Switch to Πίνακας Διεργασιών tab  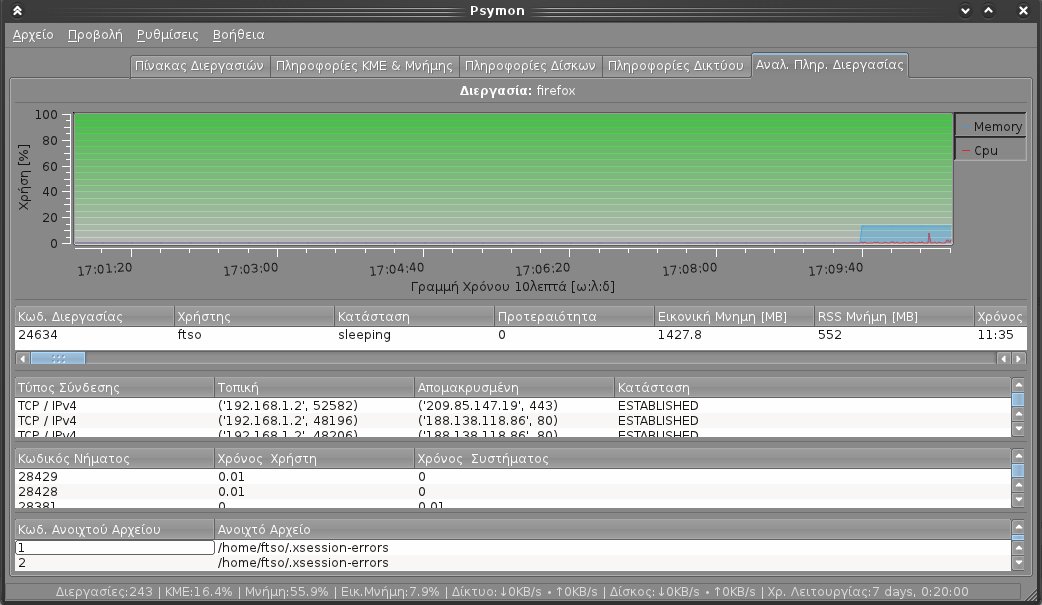point(199,66)
